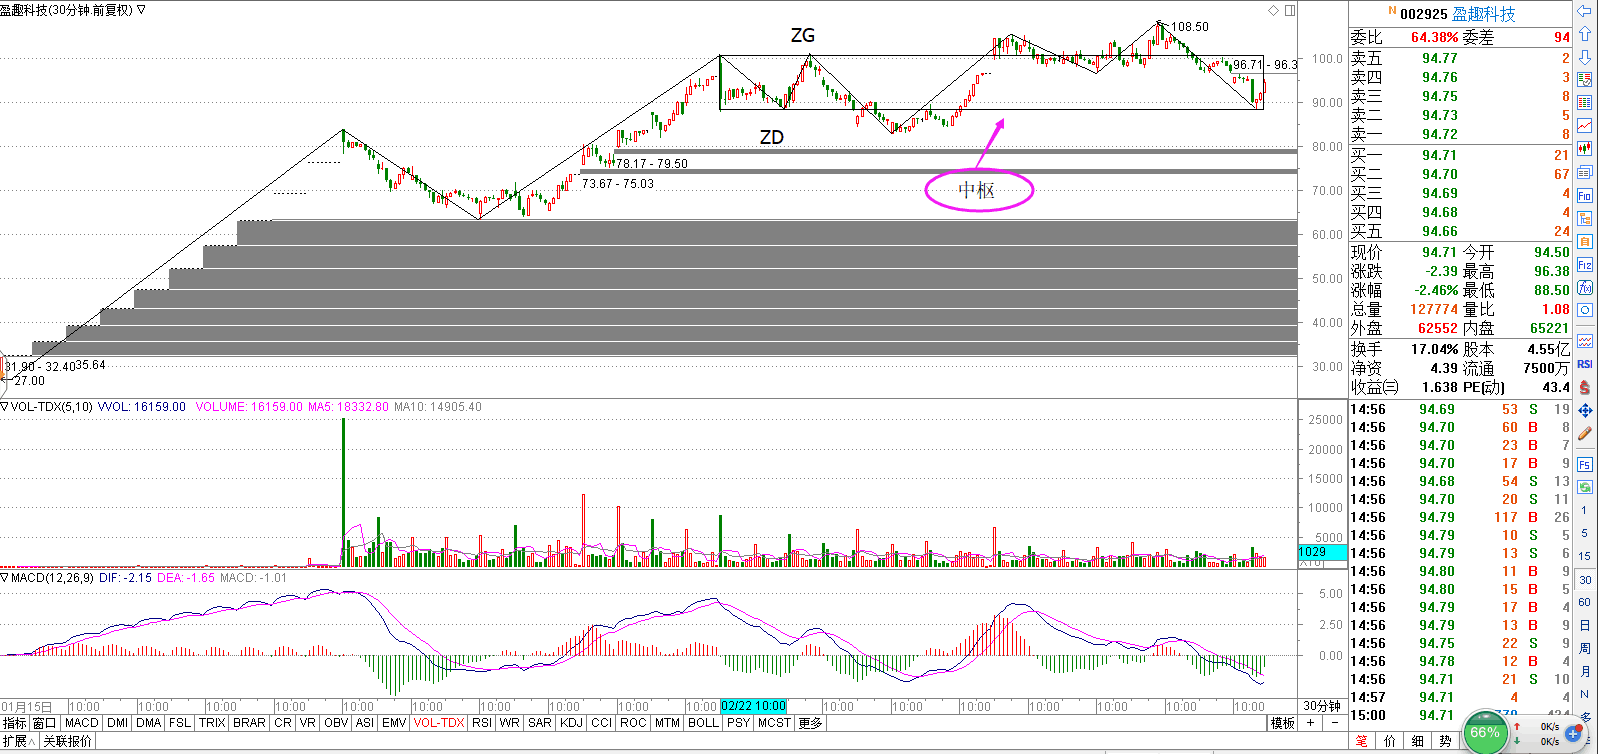Screen dimensions: 1598x754
Task: Select the blue four-way move cursor tool
Action: tap(1584, 411)
